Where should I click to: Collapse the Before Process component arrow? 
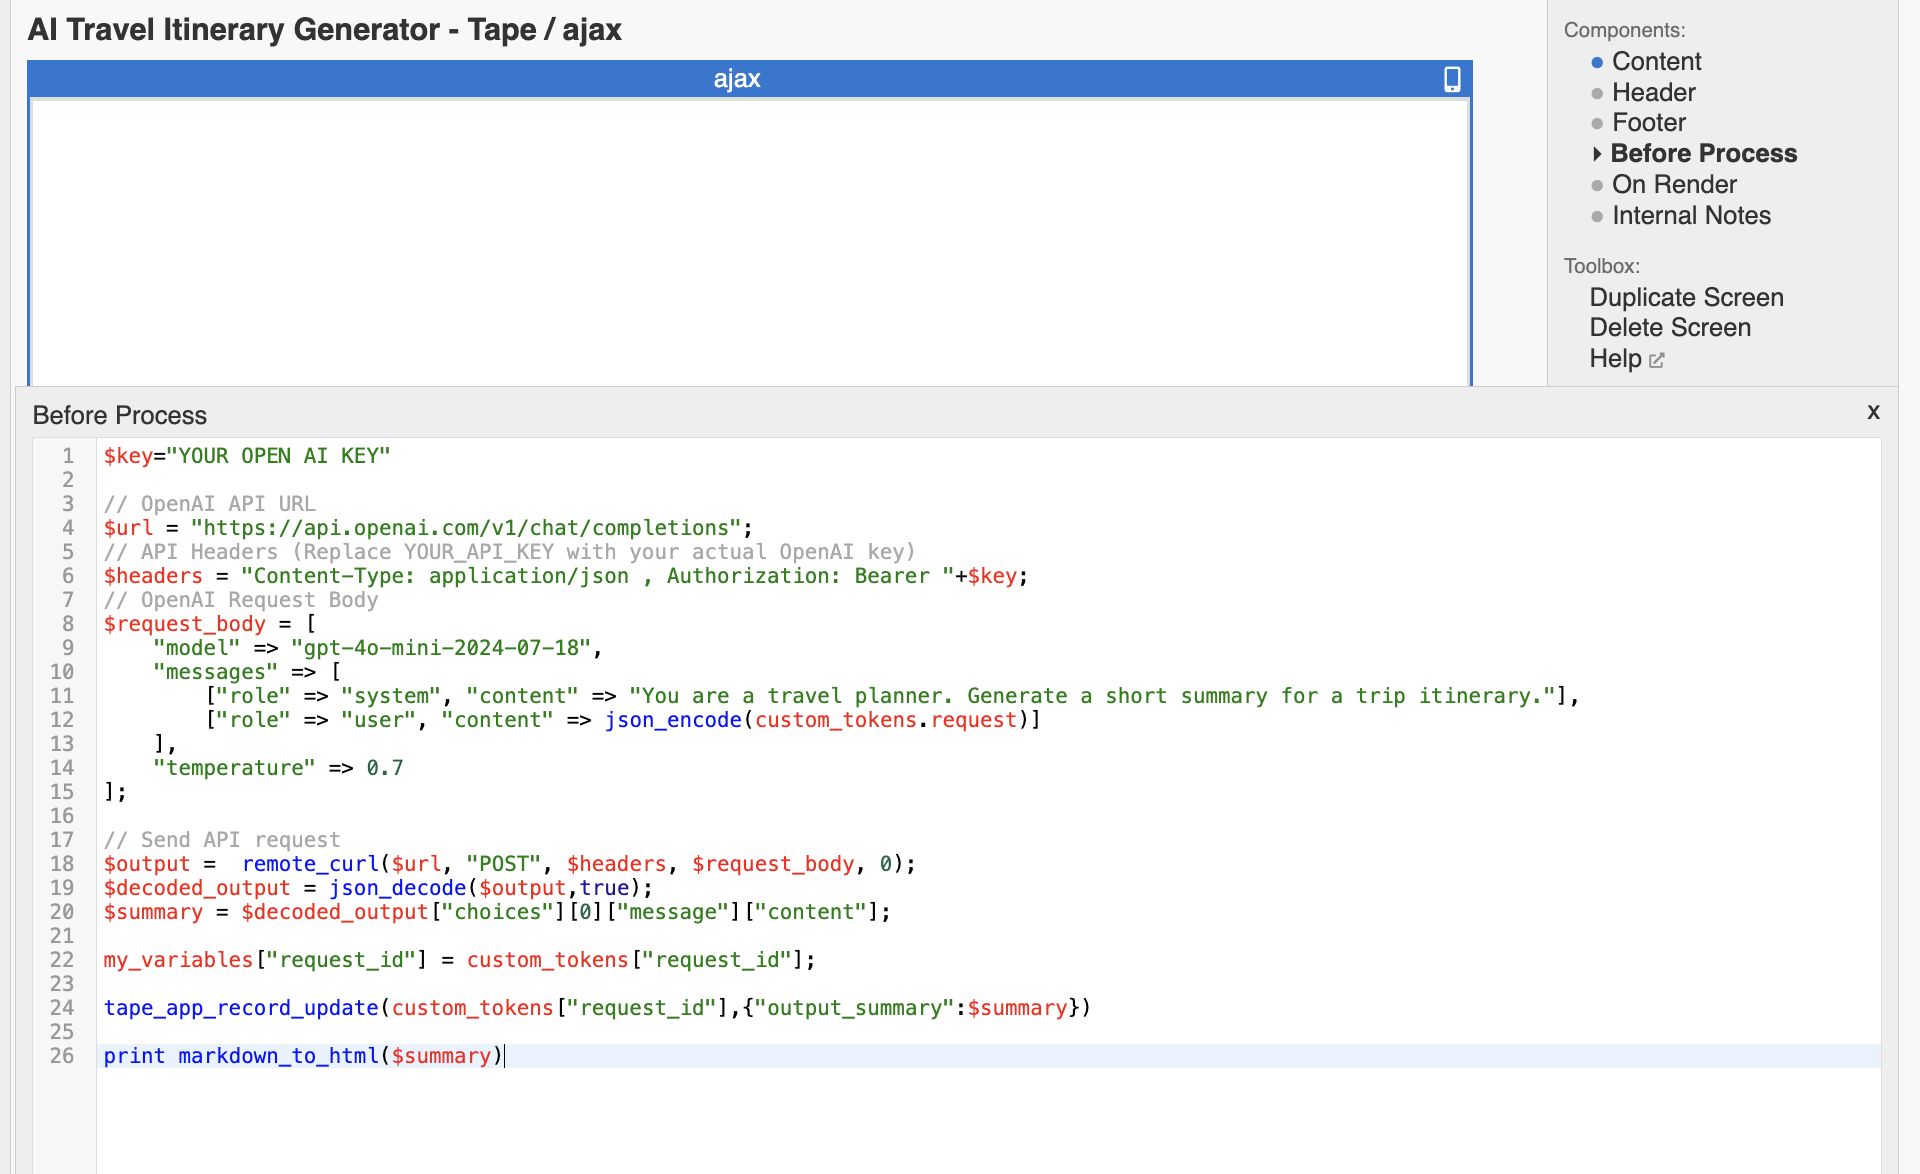tap(1597, 154)
